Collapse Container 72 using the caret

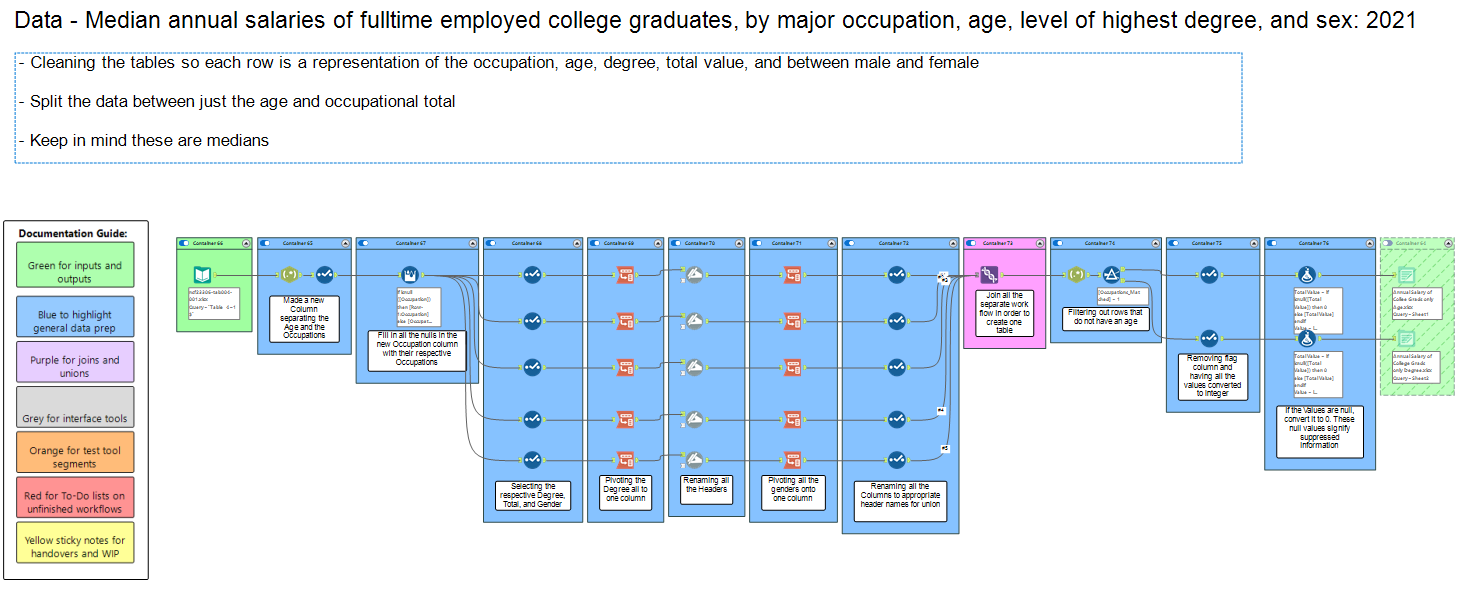click(953, 243)
